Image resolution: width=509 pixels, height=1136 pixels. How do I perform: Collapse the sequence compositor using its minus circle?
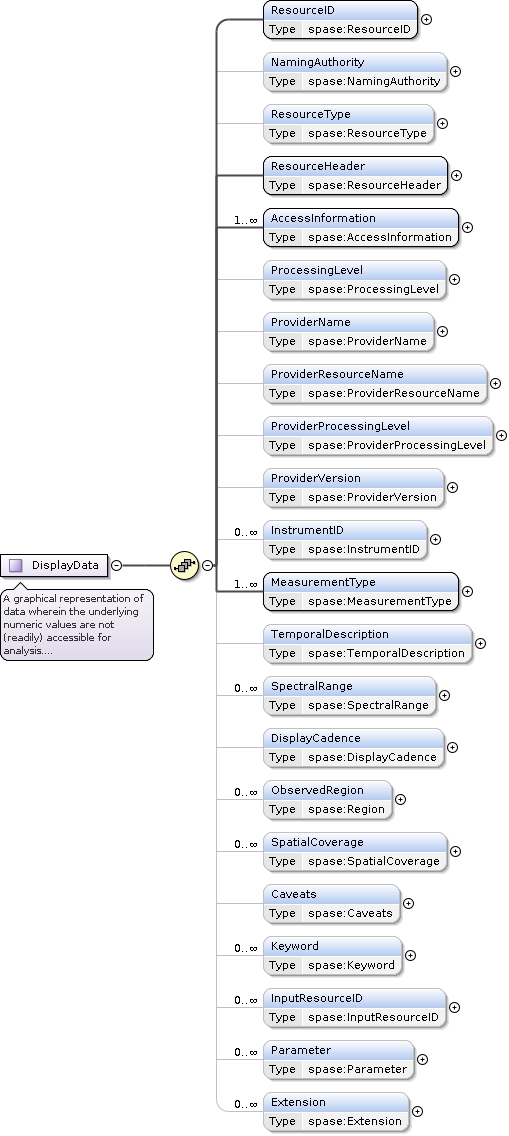click(208, 565)
